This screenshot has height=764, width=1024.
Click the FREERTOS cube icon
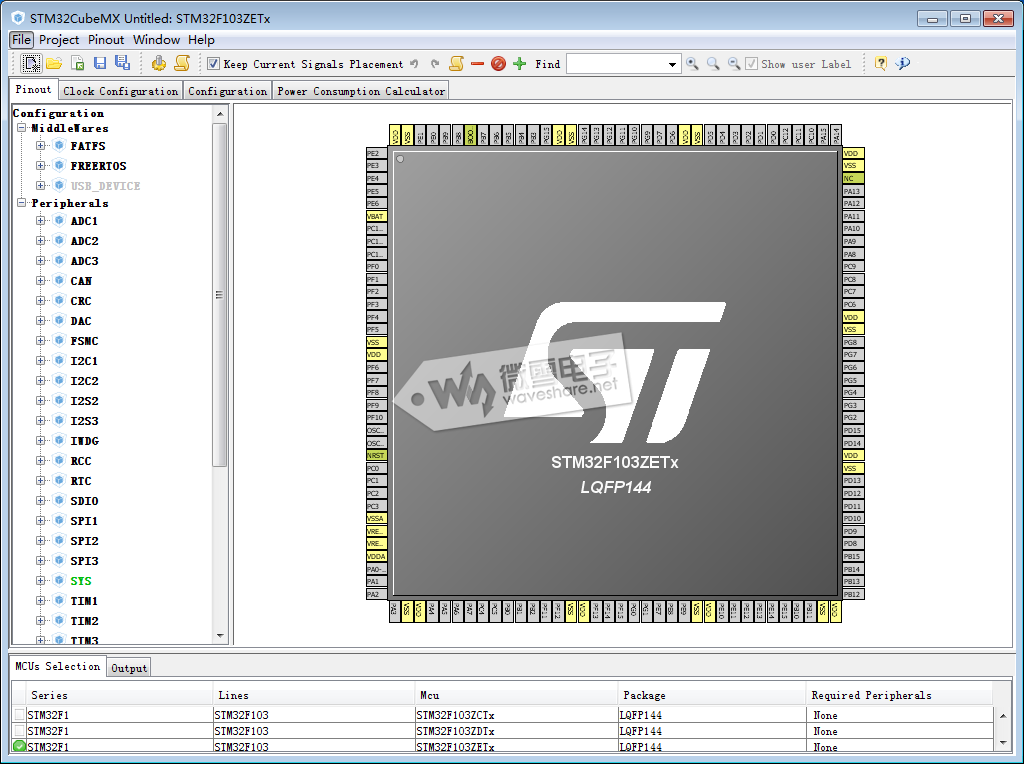click(59, 165)
